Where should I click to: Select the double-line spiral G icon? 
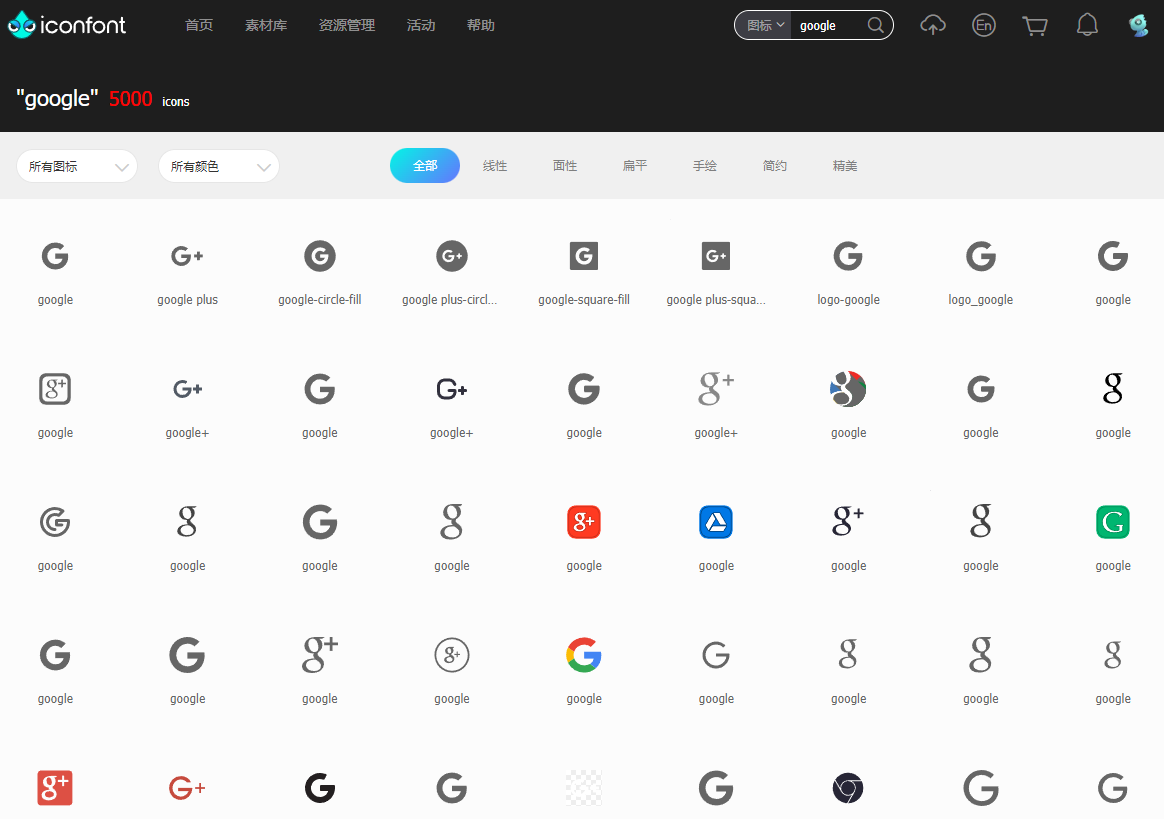click(55, 522)
